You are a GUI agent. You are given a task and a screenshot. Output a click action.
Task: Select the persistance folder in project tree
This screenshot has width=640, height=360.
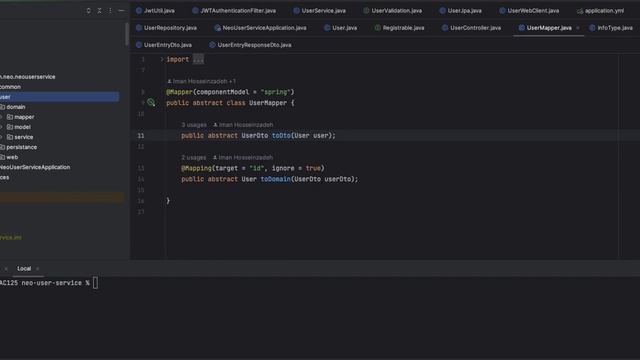(x=21, y=147)
